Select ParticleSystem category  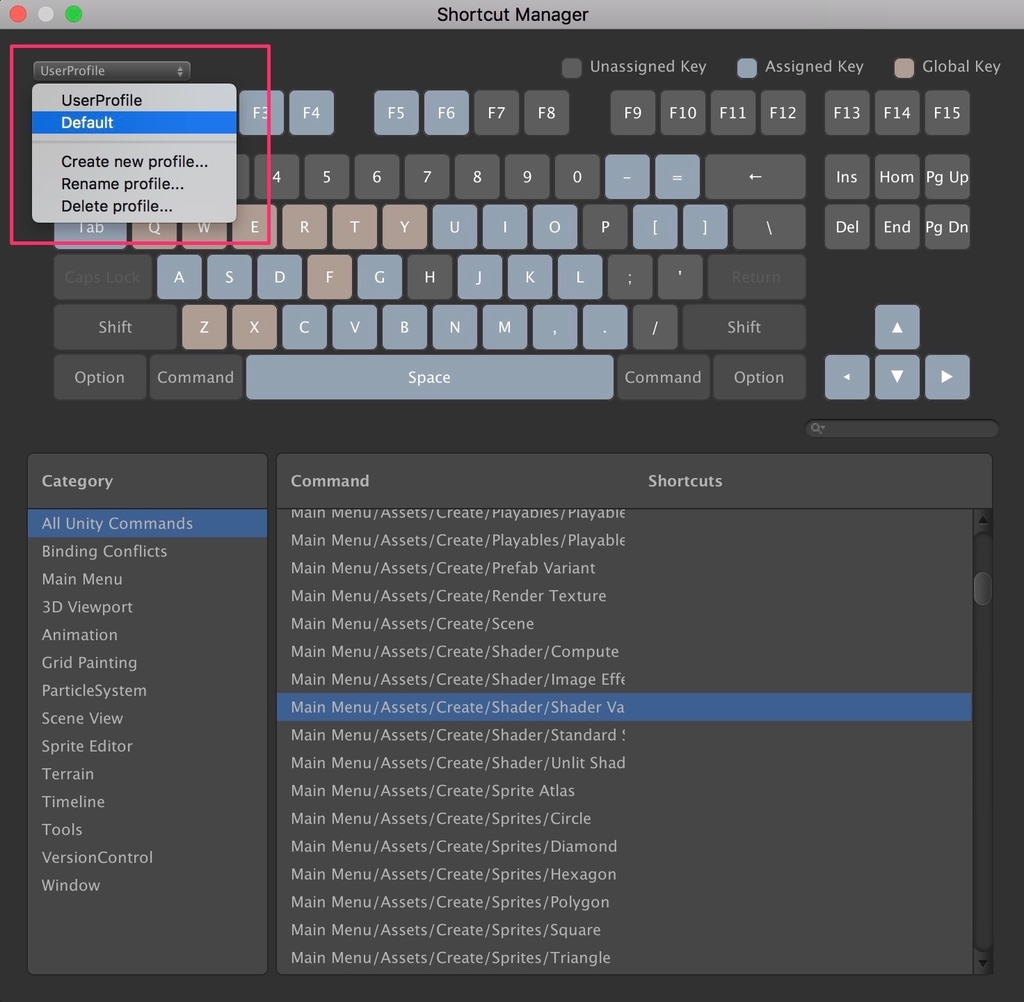point(148,690)
